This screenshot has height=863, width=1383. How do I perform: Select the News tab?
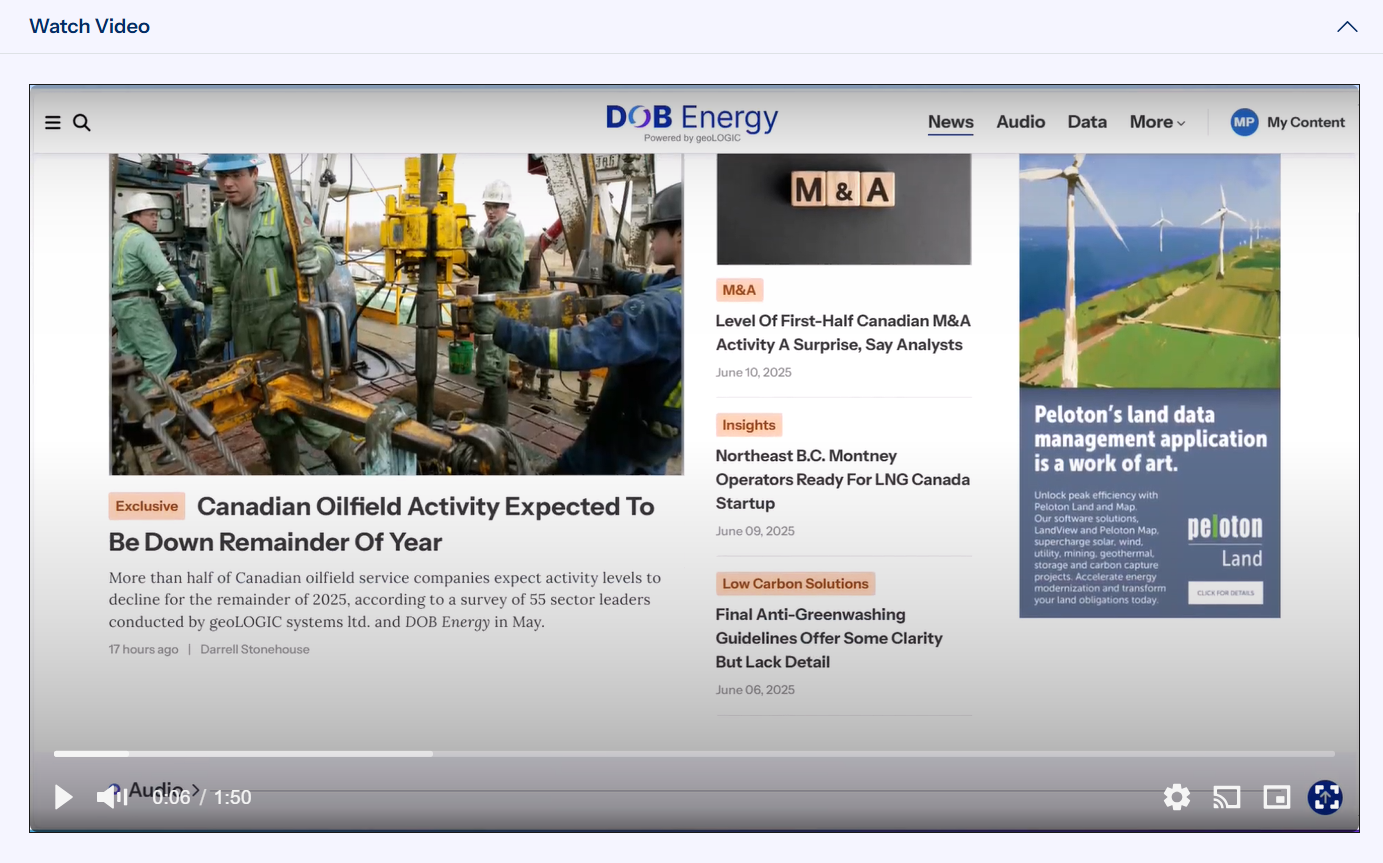950,122
